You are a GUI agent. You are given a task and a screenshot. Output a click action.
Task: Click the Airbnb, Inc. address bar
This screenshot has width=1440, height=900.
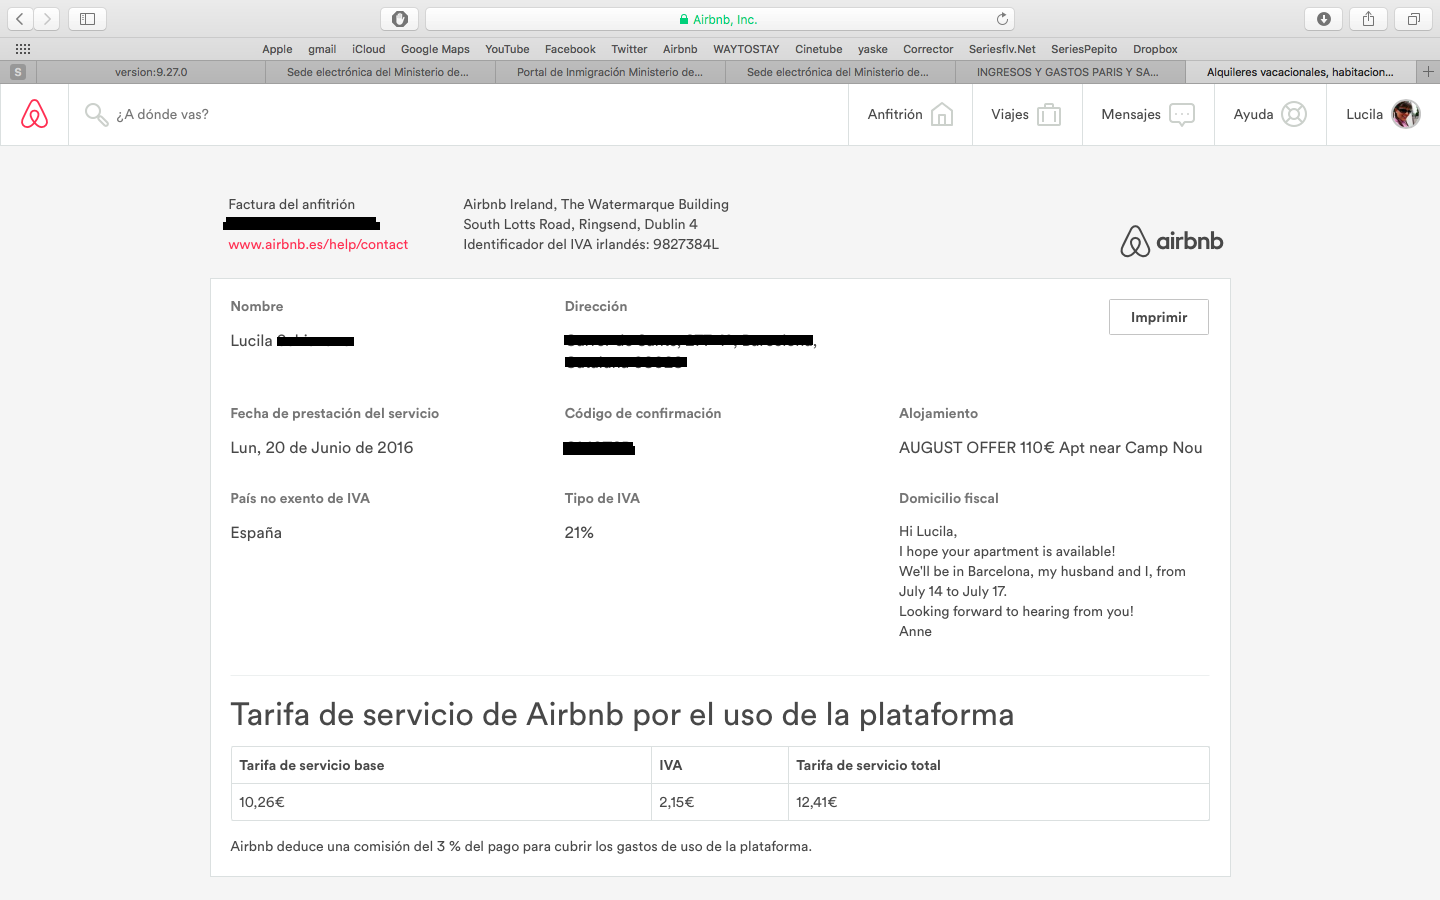720,19
